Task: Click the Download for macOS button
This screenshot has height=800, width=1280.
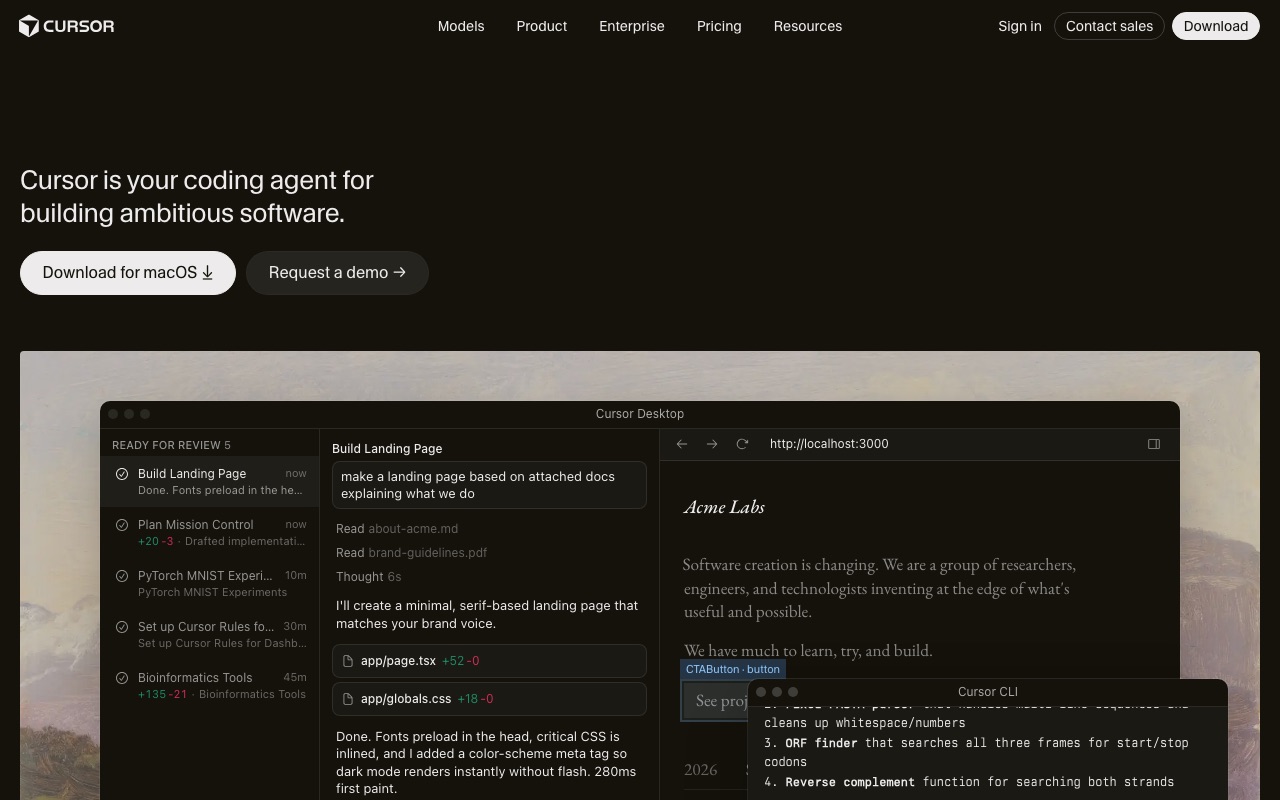Action: [128, 273]
